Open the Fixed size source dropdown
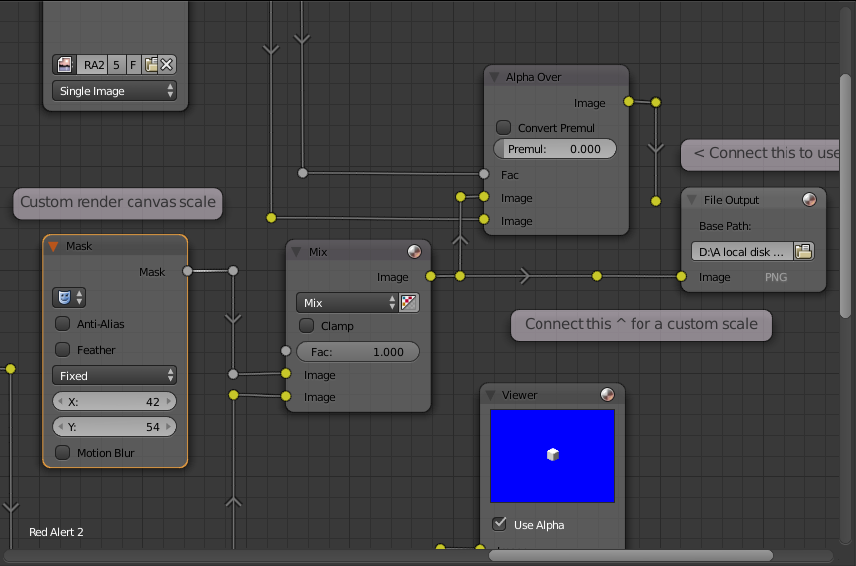 (x=114, y=376)
